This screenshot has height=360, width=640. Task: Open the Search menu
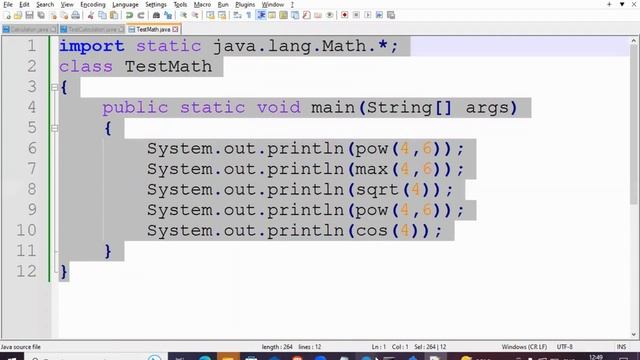point(45,4)
